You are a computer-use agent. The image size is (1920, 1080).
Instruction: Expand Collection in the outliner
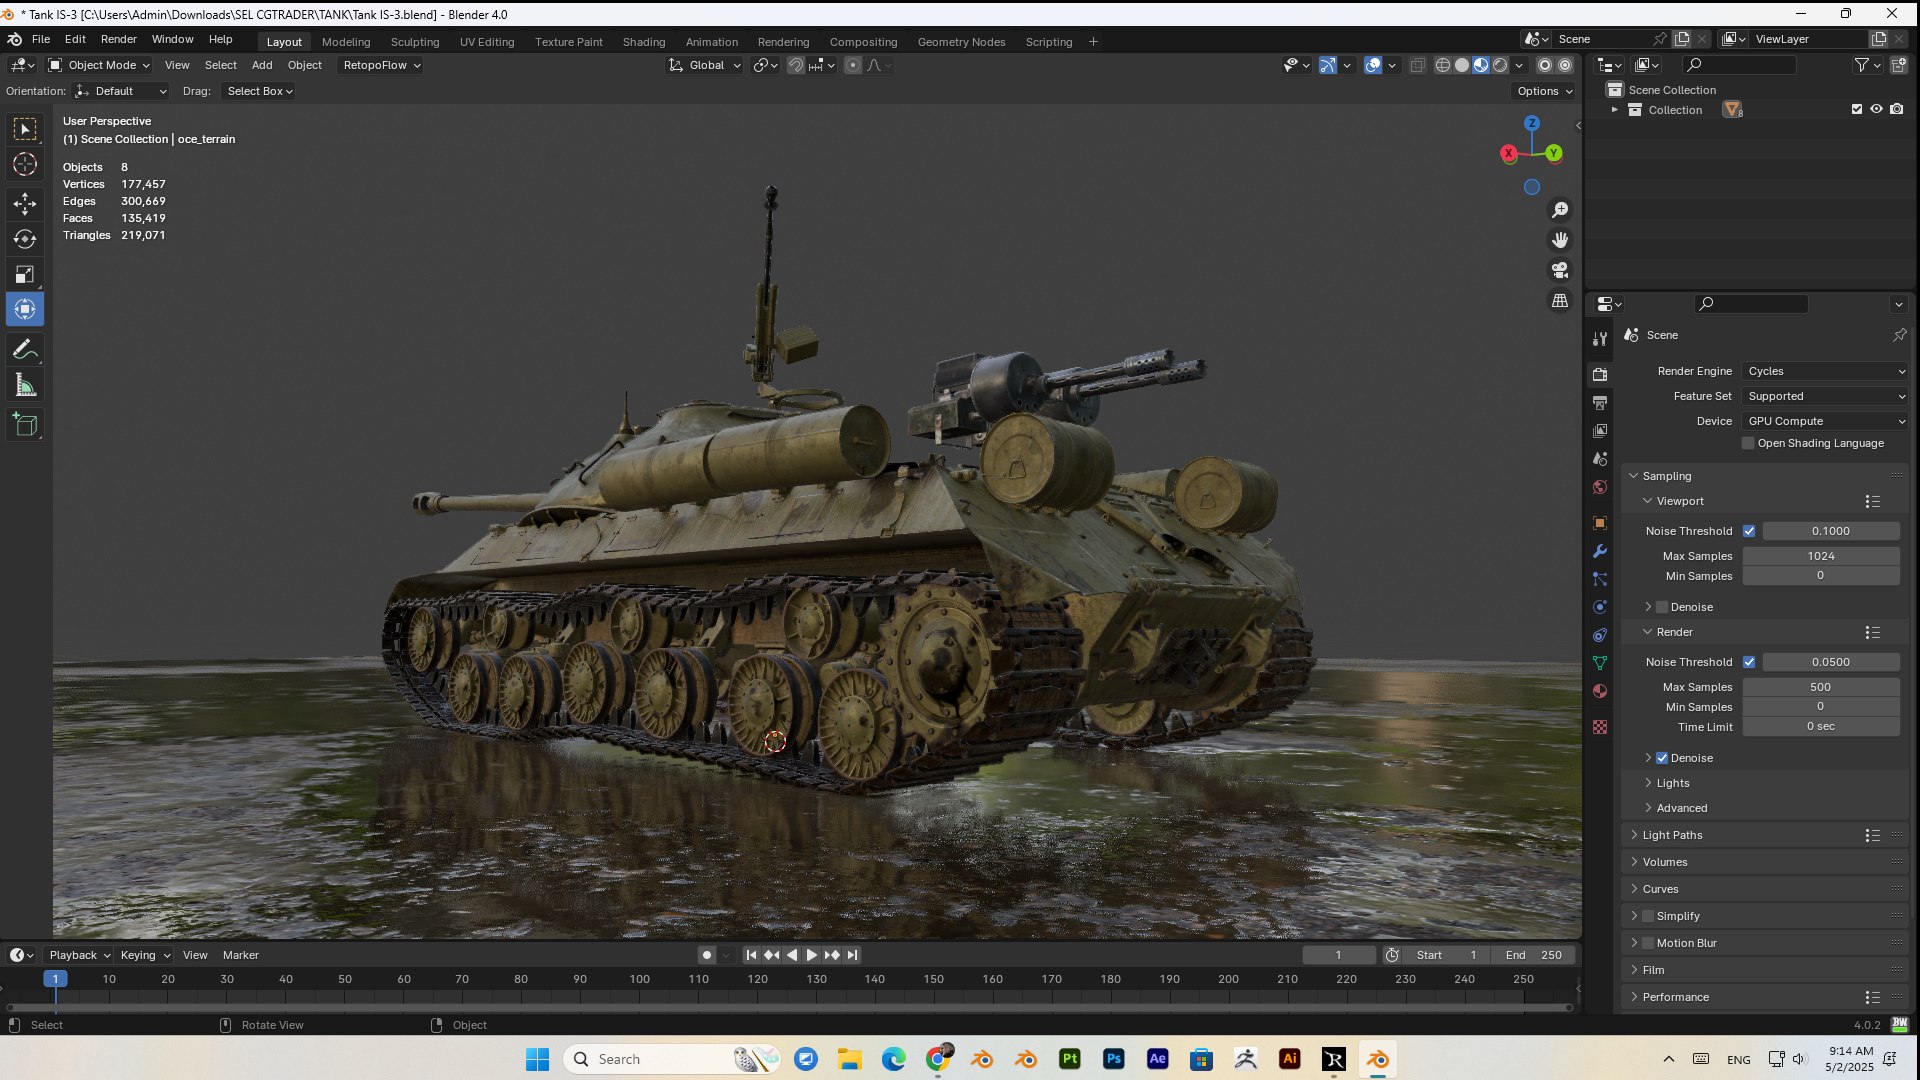[x=1614, y=110]
